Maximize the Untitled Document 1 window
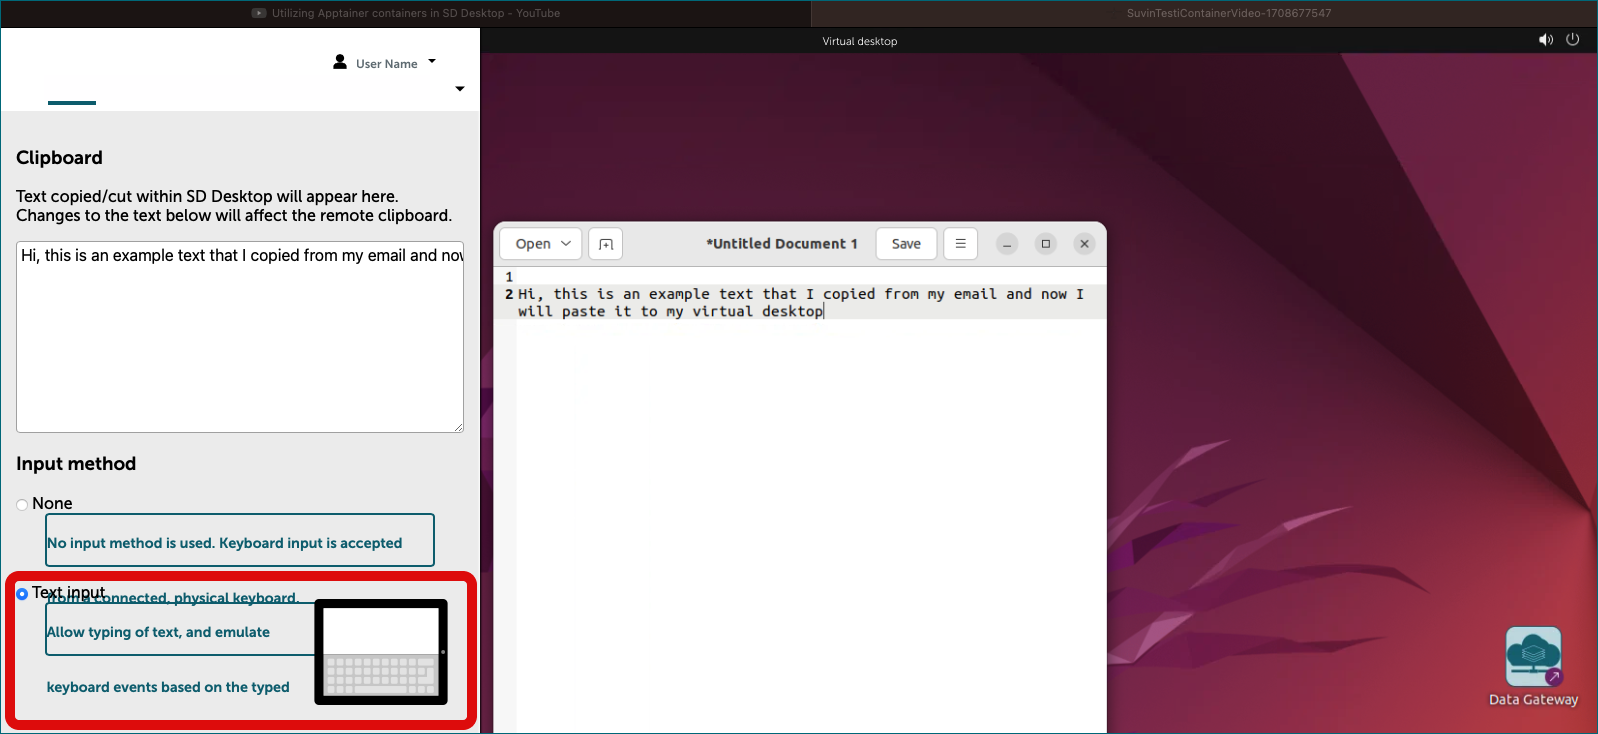 pyautogui.click(x=1046, y=244)
